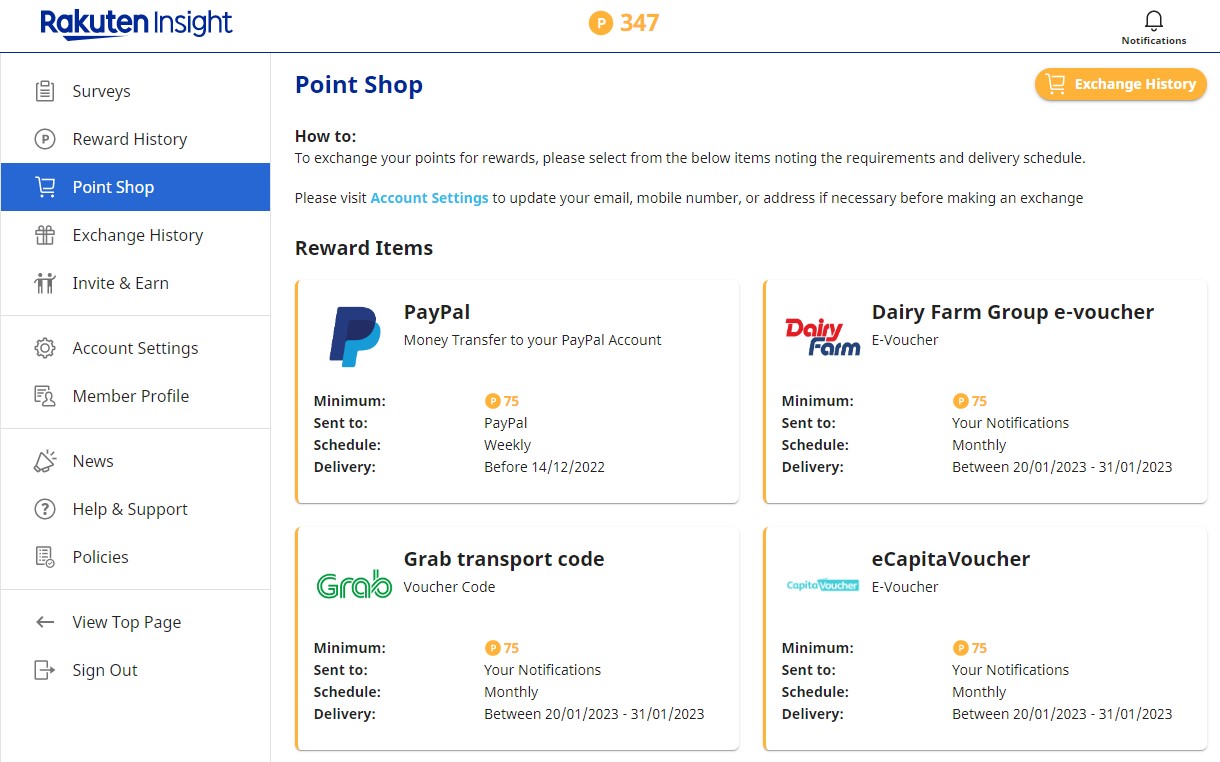
Task: Click the Reward History points icon
Action: (45, 139)
